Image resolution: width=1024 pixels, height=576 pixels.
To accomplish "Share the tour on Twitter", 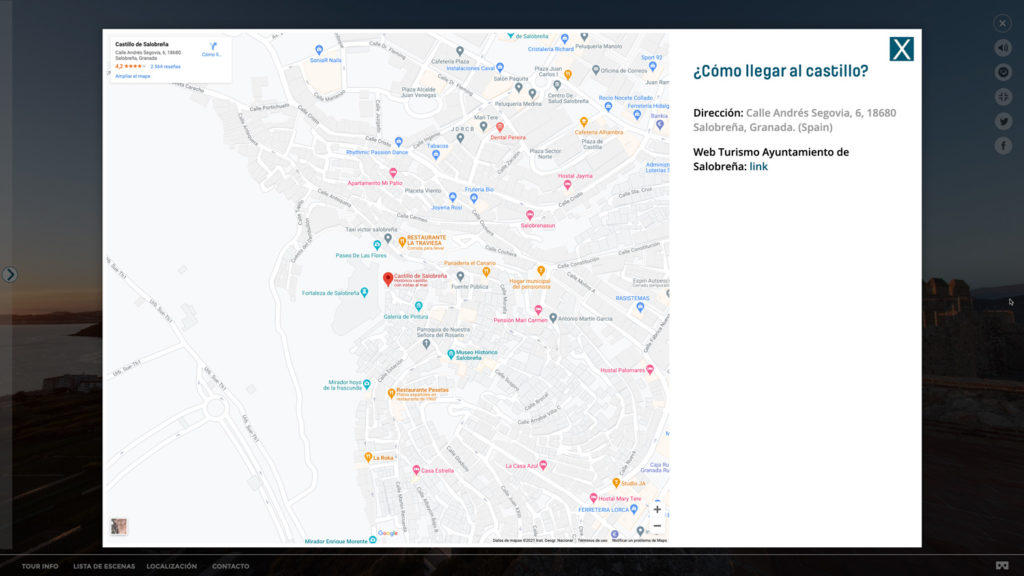I will click(x=1003, y=121).
